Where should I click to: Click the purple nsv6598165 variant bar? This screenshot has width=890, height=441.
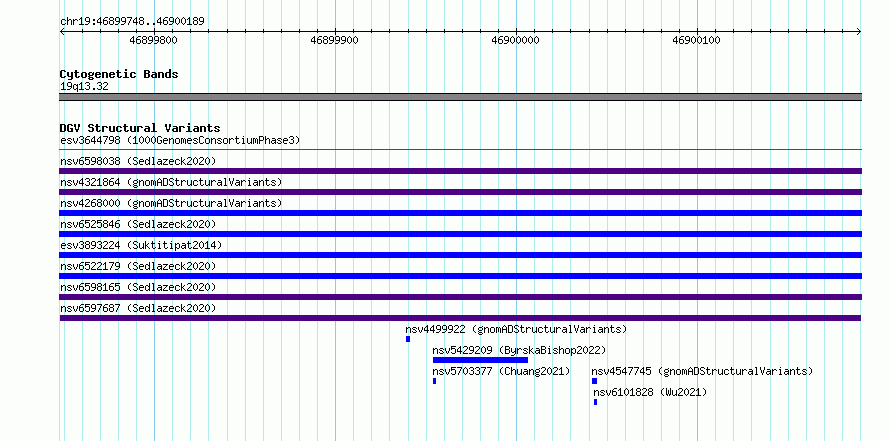click(x=460, y=297)
